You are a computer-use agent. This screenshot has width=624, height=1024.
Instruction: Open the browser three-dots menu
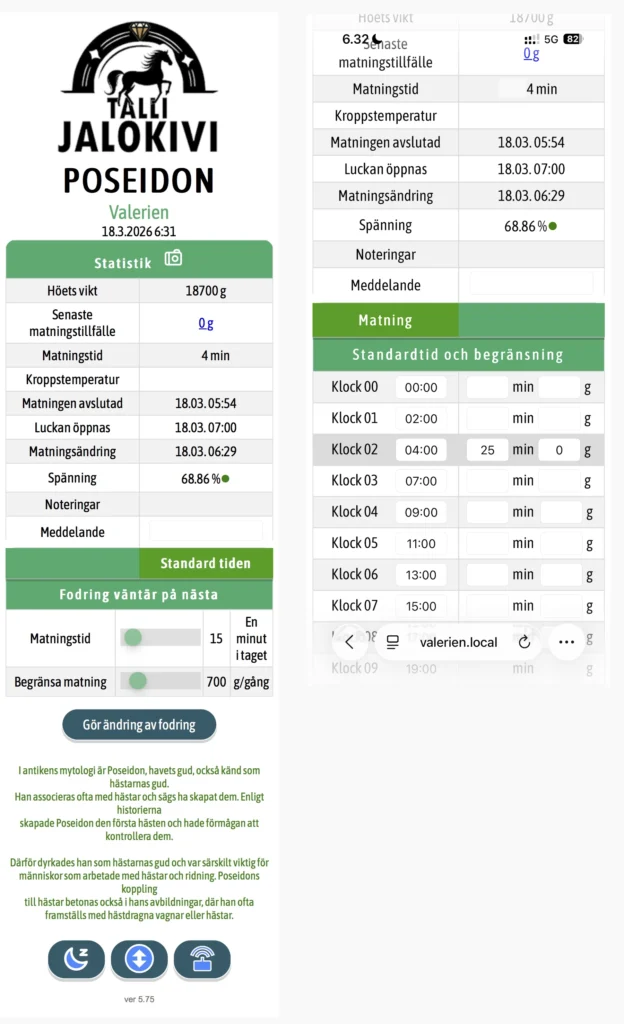tap(567, 642)
